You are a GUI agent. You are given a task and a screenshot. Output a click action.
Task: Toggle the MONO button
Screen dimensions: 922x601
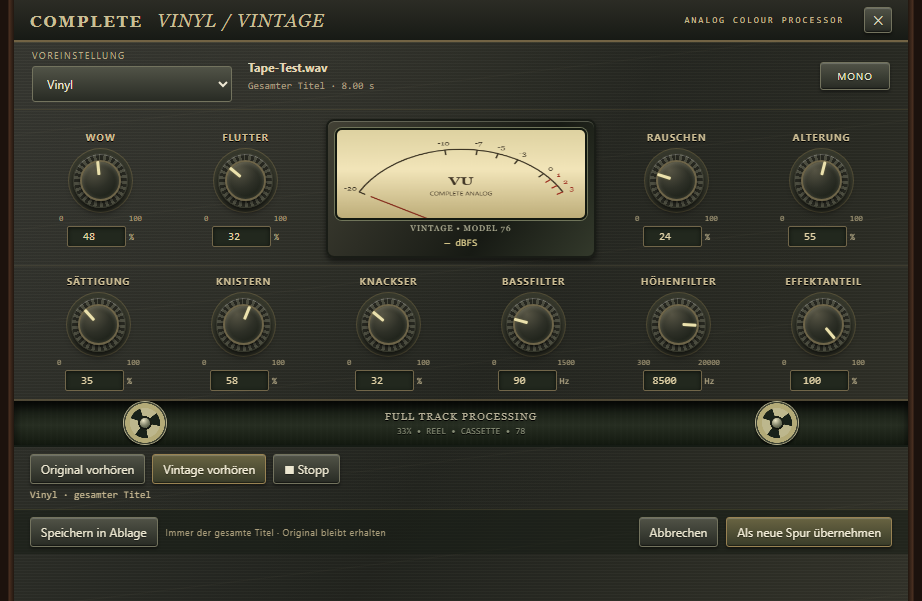[x=854, y=76]
